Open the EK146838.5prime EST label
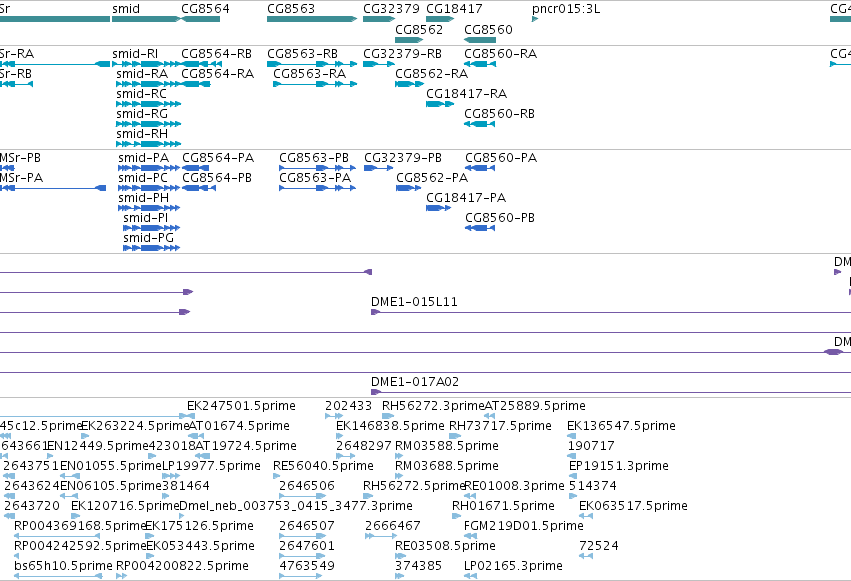Viewport: 851px width, 581px height. coord(390,426)
